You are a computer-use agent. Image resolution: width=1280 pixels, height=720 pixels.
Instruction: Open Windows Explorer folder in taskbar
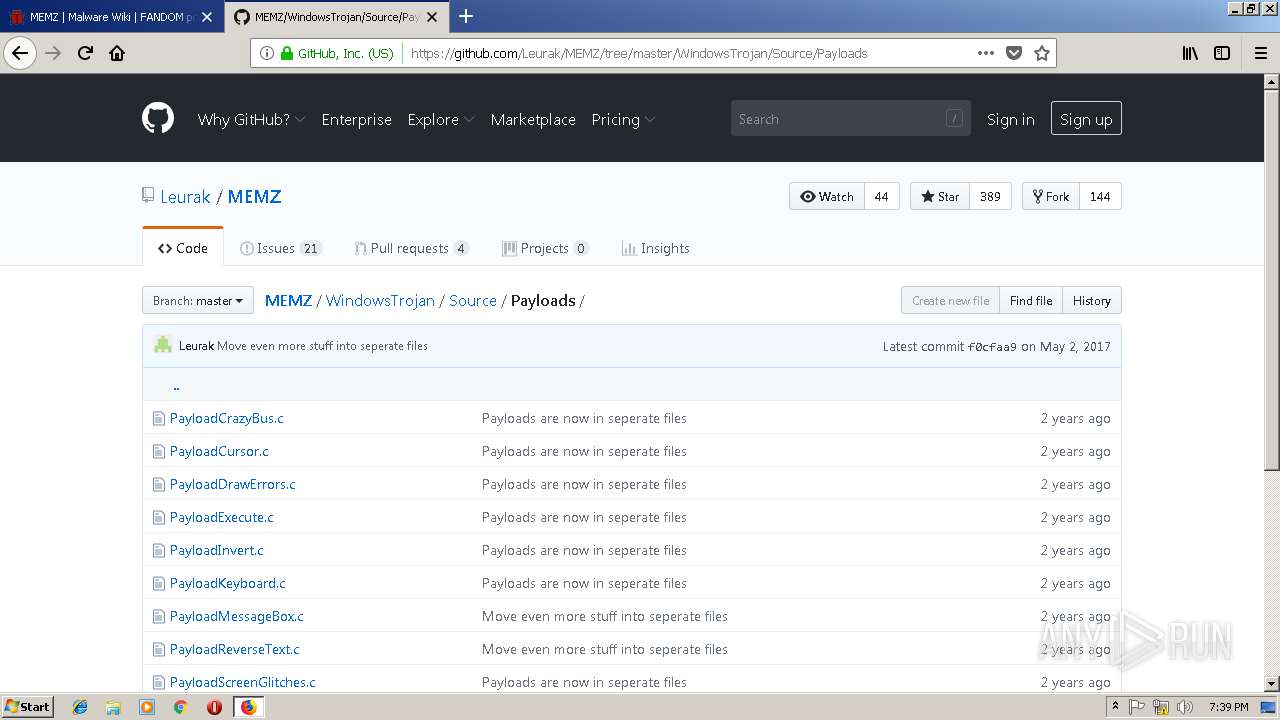coord(113,707)
